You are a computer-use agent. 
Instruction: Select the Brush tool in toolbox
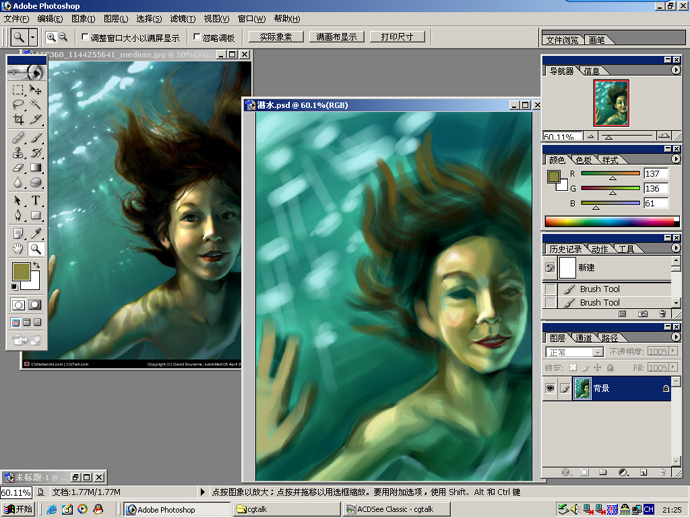click(36, 138)
